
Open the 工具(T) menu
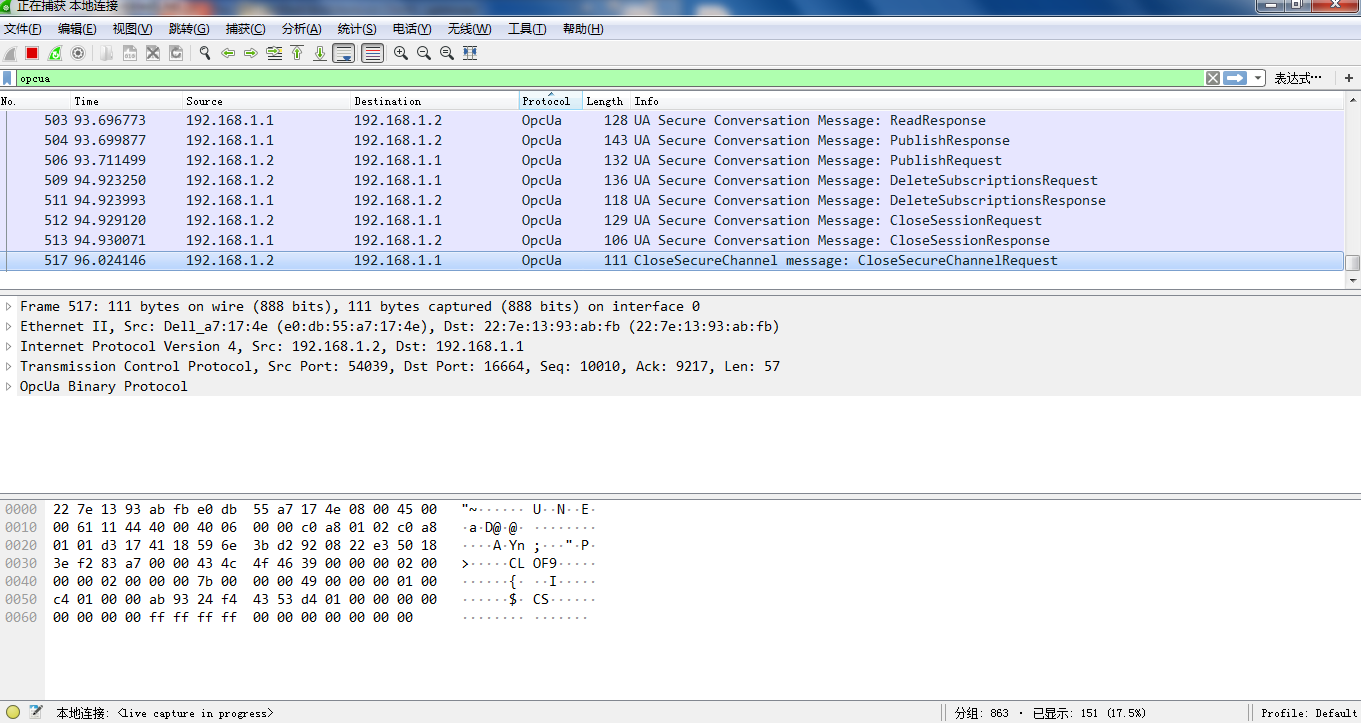tap(528, 29)
